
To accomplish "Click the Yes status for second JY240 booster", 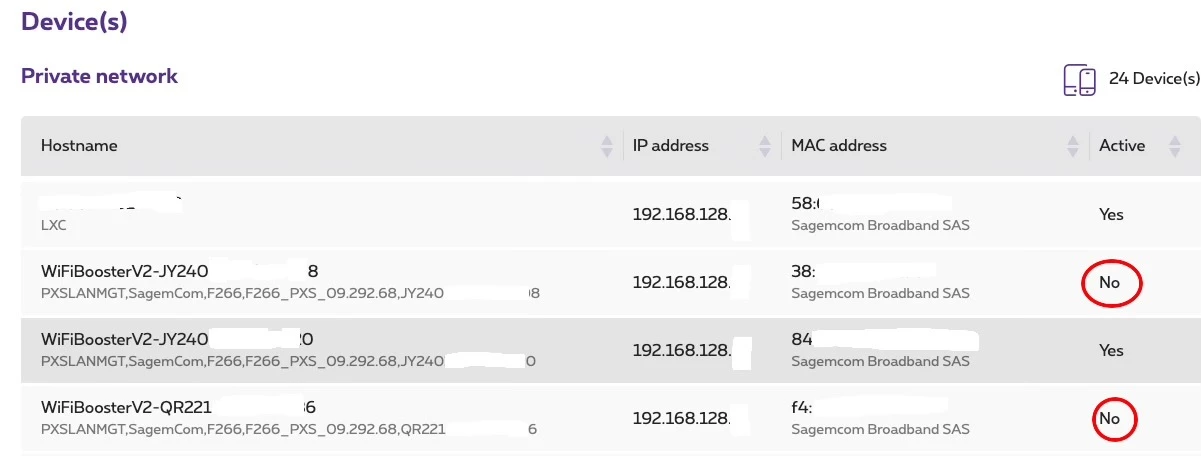I will coord(1111,351).
